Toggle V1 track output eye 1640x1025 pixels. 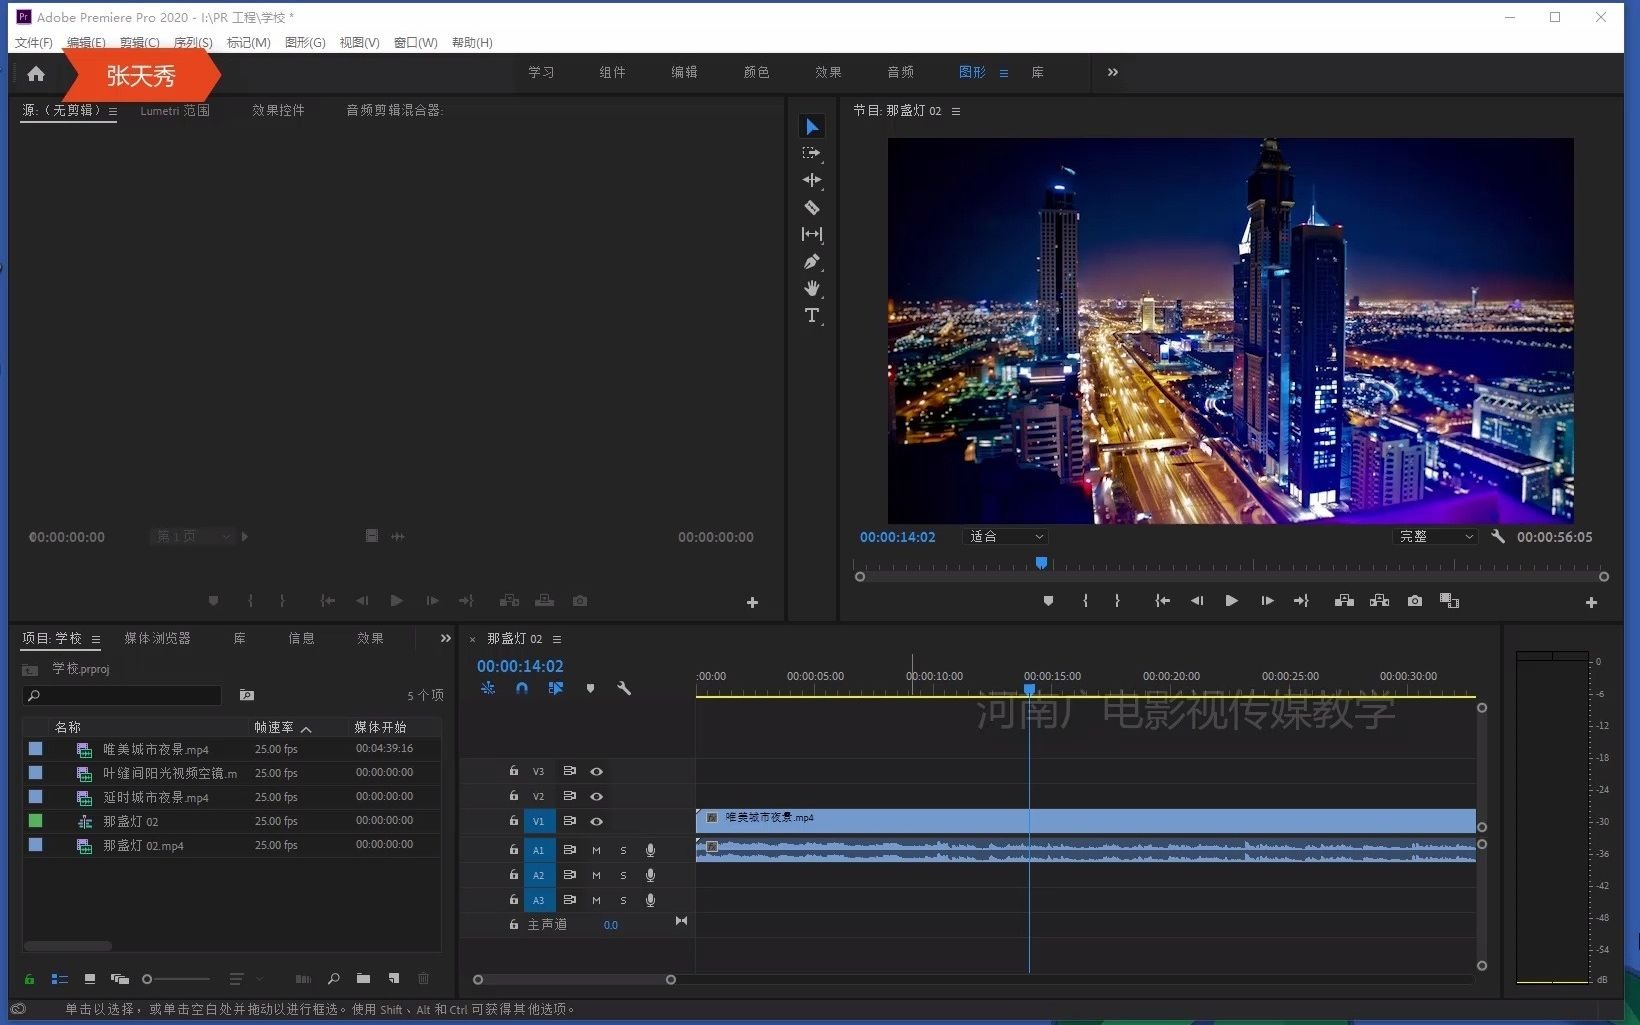coord(596,821)
